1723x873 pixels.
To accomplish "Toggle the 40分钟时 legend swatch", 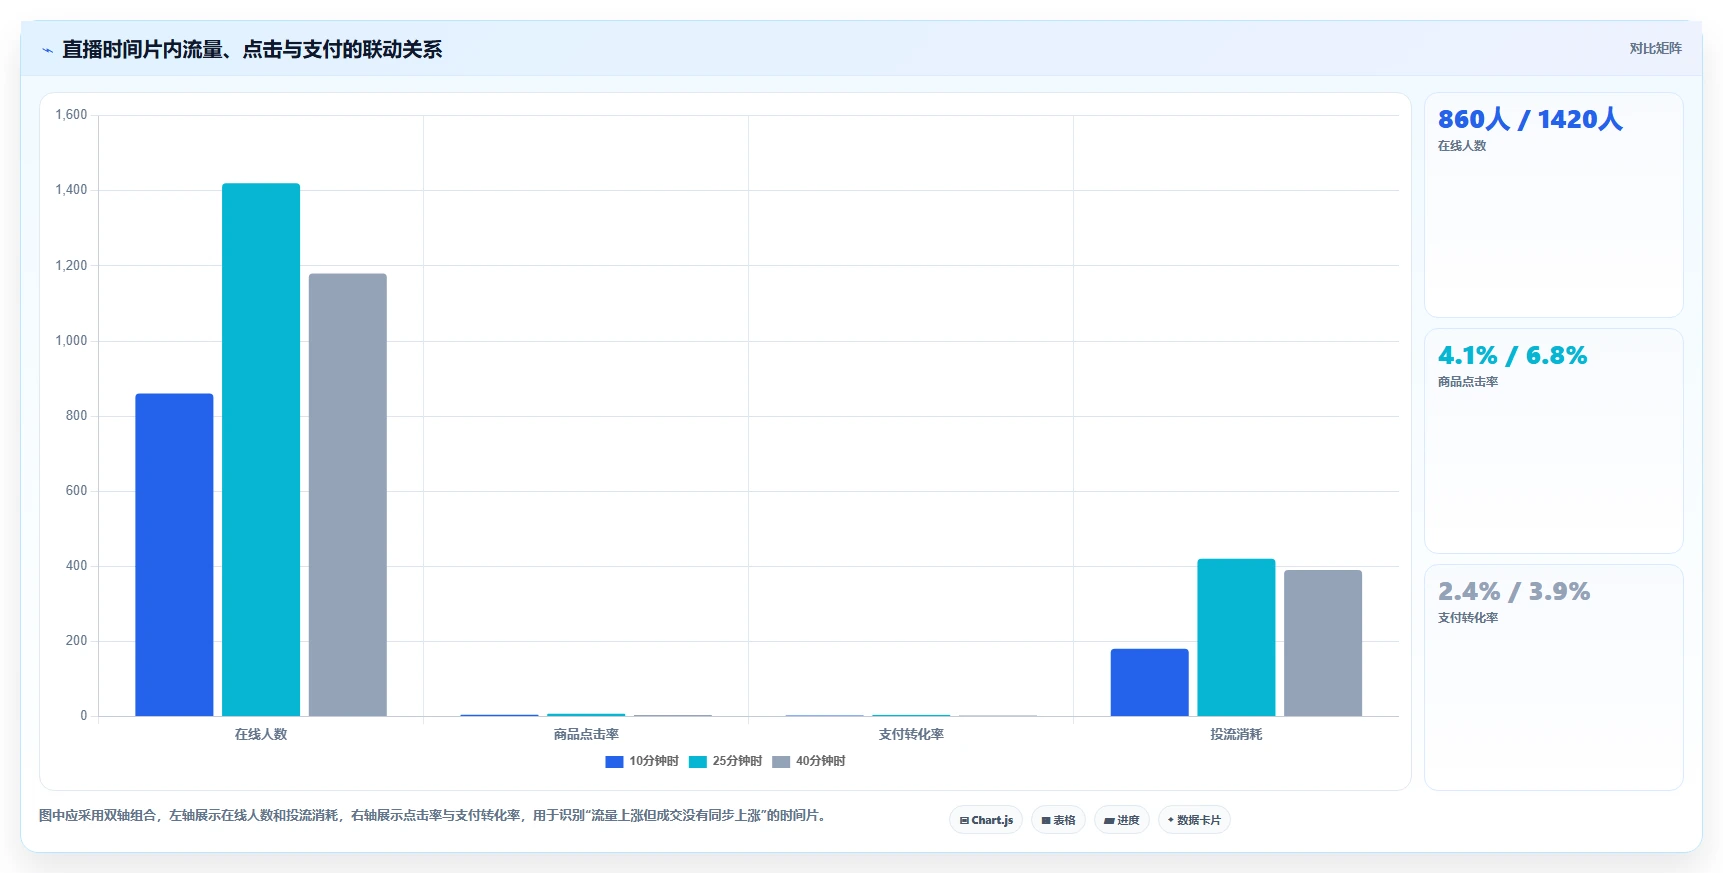I will (x=781, y=762).
